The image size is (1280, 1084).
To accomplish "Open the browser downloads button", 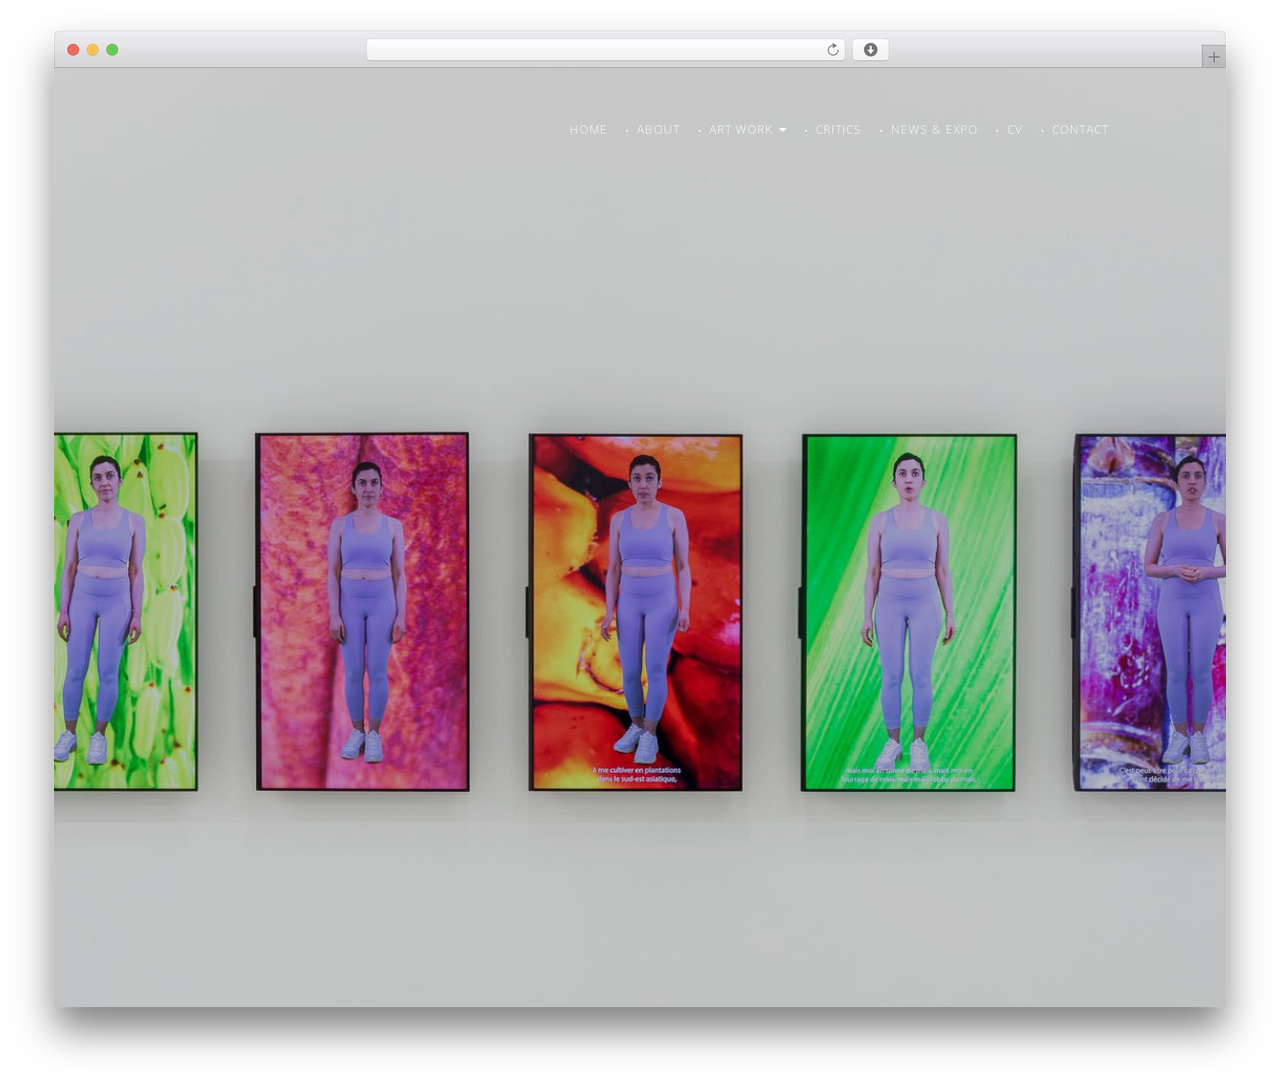I will [870, 50].
